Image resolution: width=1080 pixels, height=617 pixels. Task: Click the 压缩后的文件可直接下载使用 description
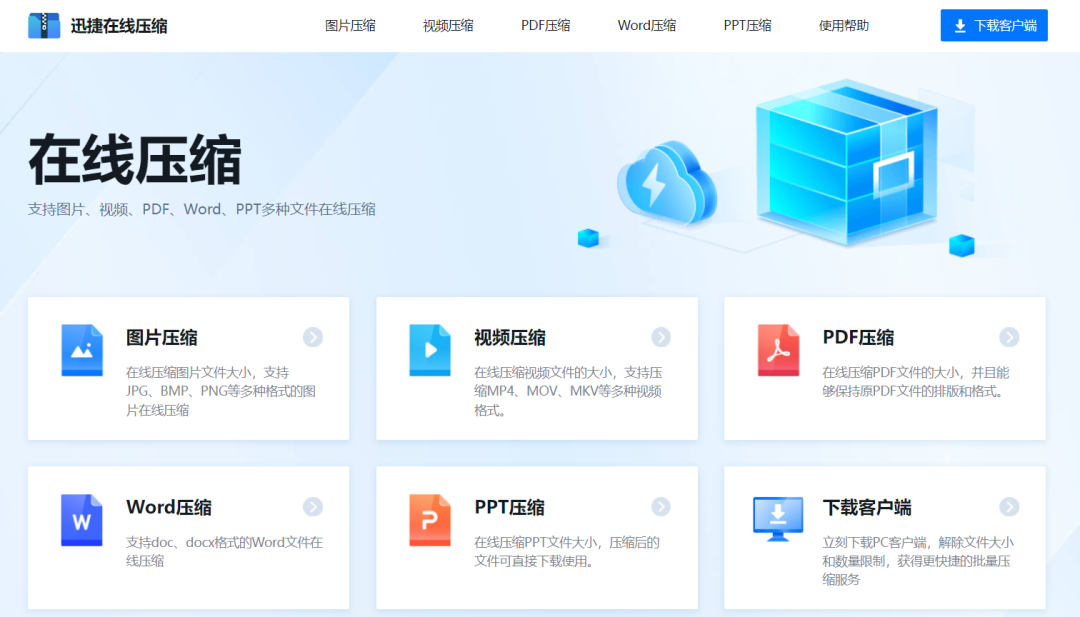(567, 552)
